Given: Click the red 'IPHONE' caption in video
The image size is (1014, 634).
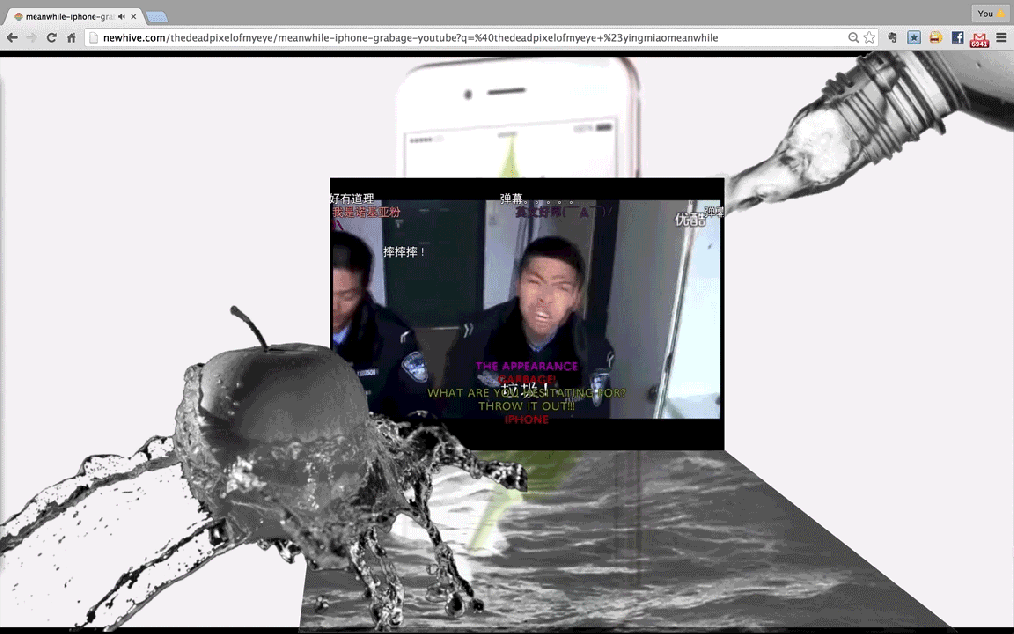Looking at the screenshot, I should tap(526, 419).
